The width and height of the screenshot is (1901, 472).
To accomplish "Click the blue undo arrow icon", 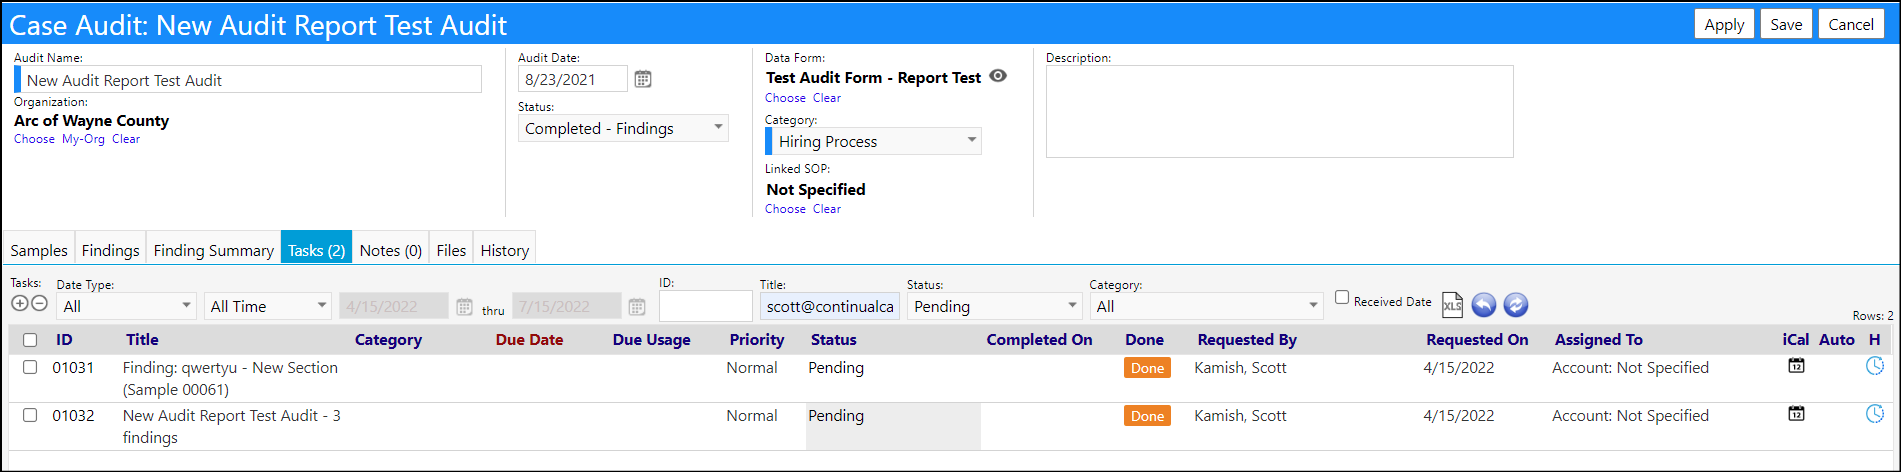I will coord(1484,305).
